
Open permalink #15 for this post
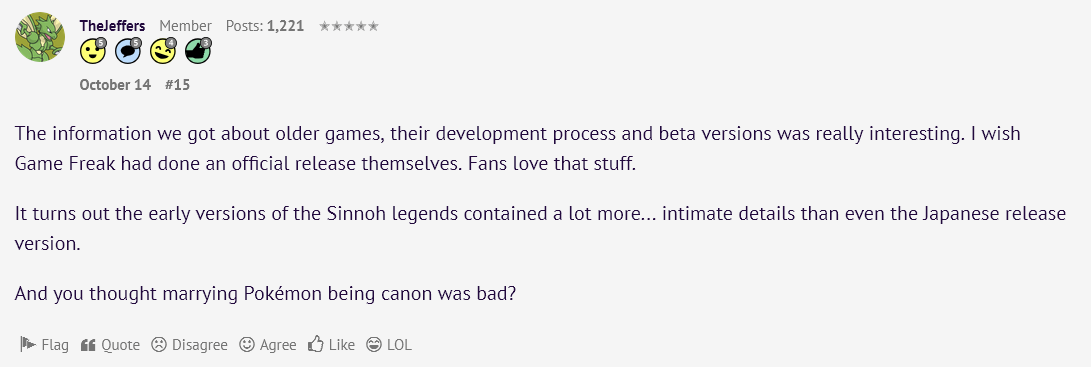click(x=177, y=85)
